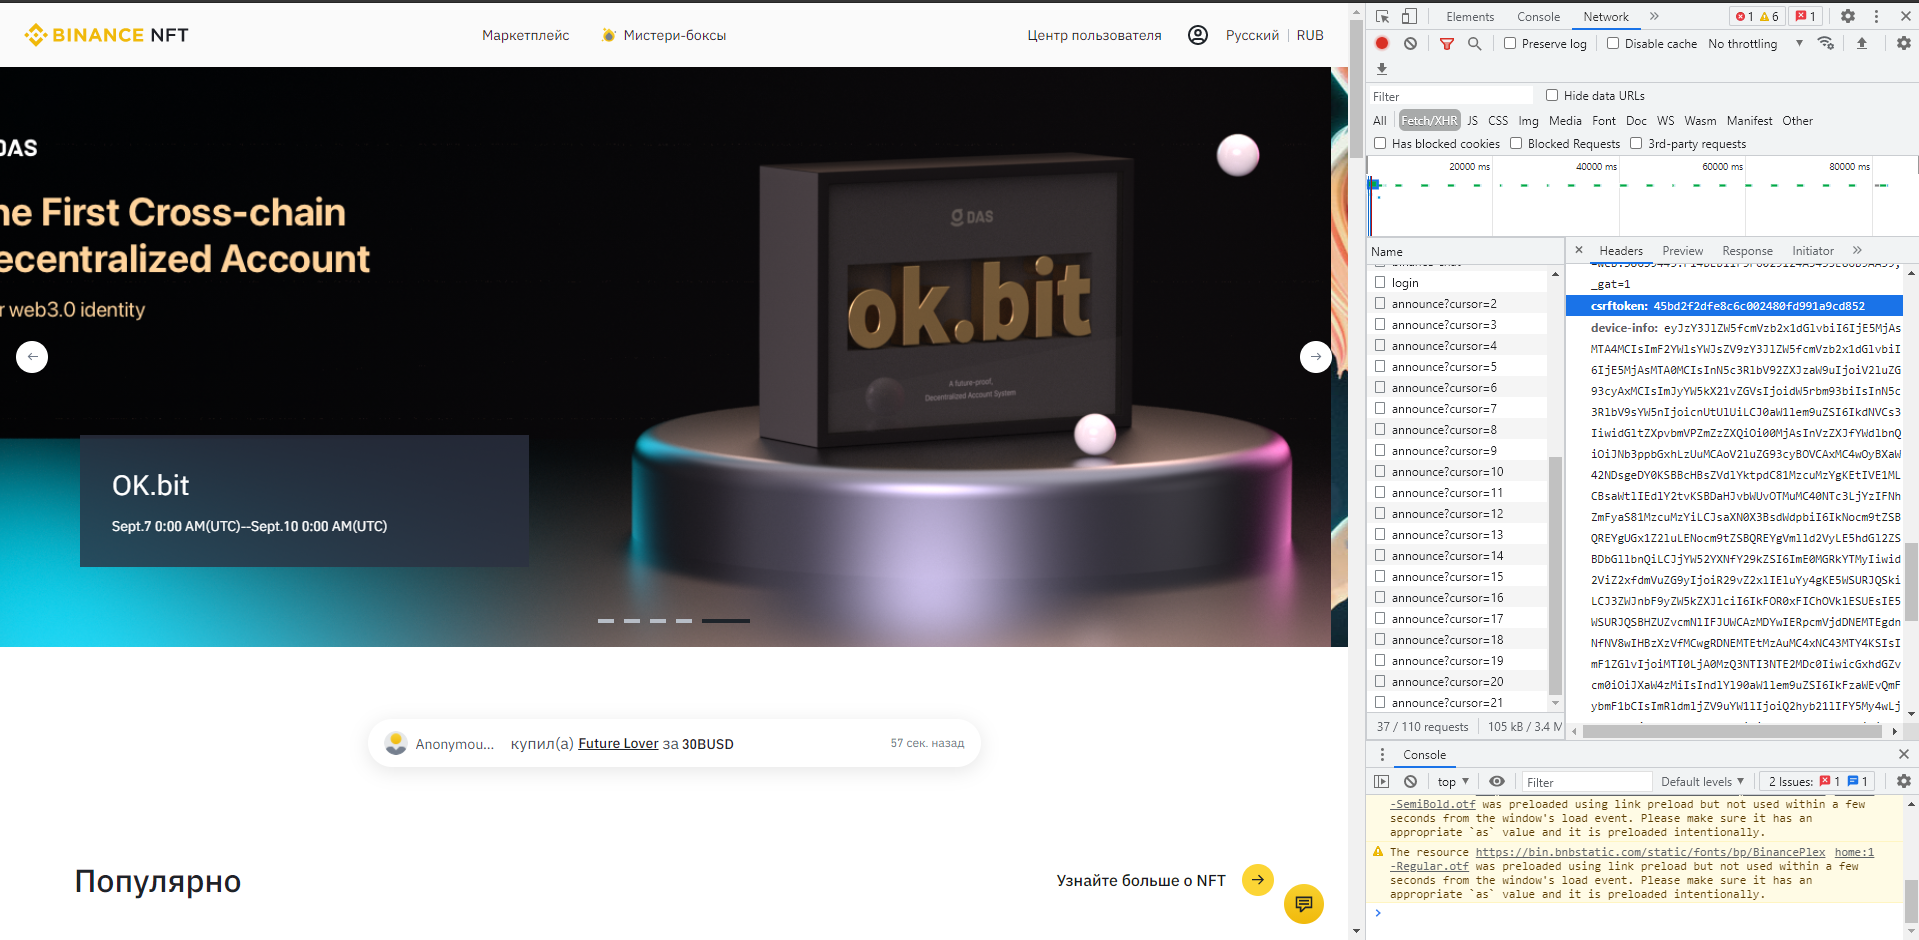The image size is (1919, 940).
Task: Open the RUB currency selector
Action: (1310, 35)
